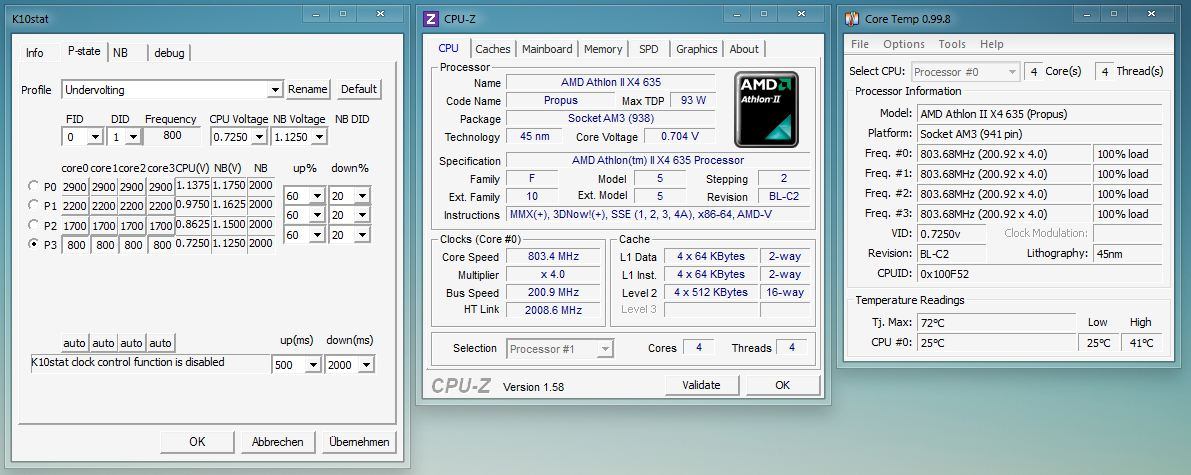Click the Abbrechen button
Image resolution: width=1191 pixels, height=475 pixels.
click(277, 442)
